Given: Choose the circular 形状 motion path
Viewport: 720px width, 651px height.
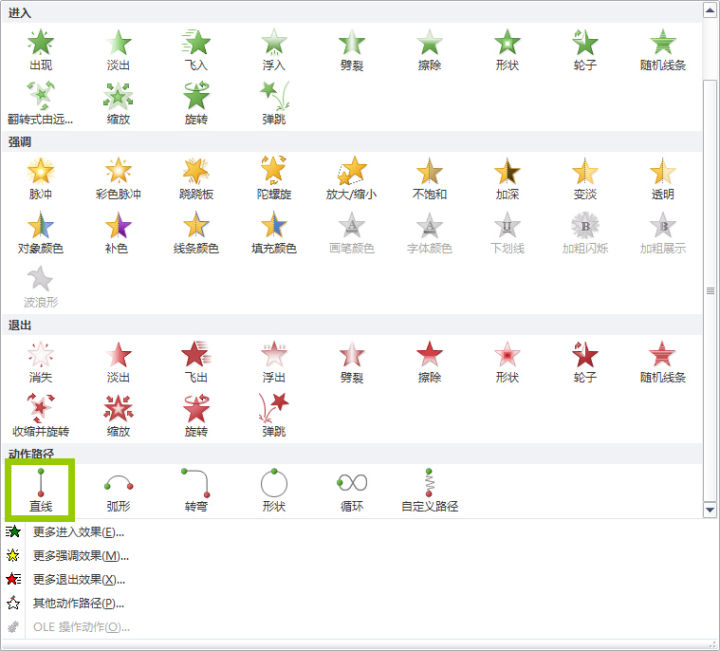Looking at the screenshot, I should point(274,490).
